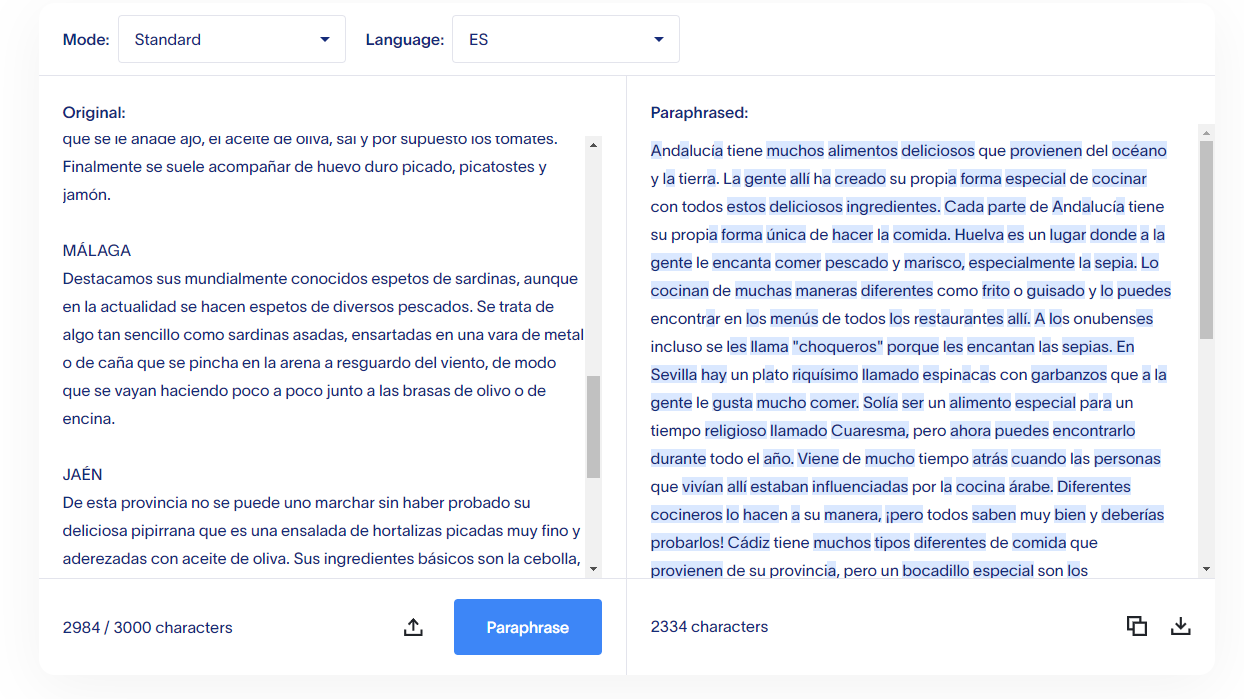The height and width of the screenshot is (699, 1244).
Task: Click the blue Paraphrase button
Action: coord(527,627)
